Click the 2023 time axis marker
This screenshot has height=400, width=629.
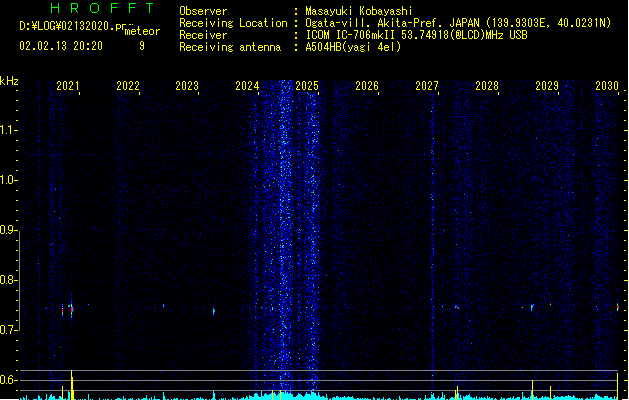click(x=187, y=85)
